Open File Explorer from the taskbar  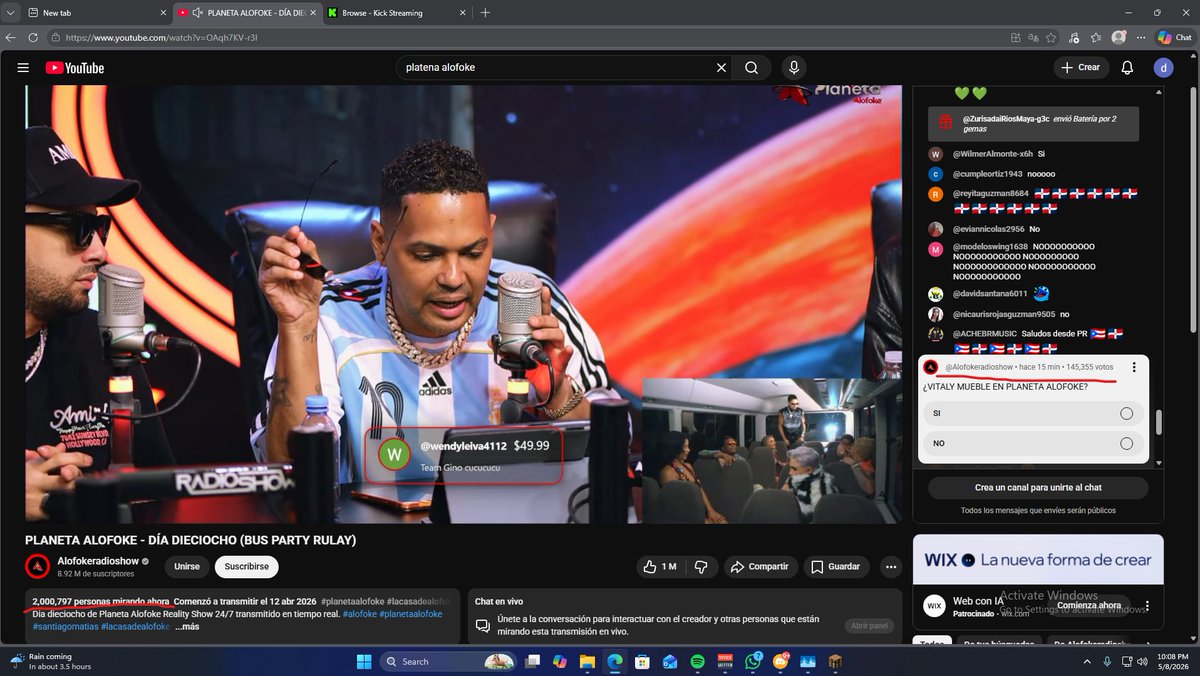(587, 661)
